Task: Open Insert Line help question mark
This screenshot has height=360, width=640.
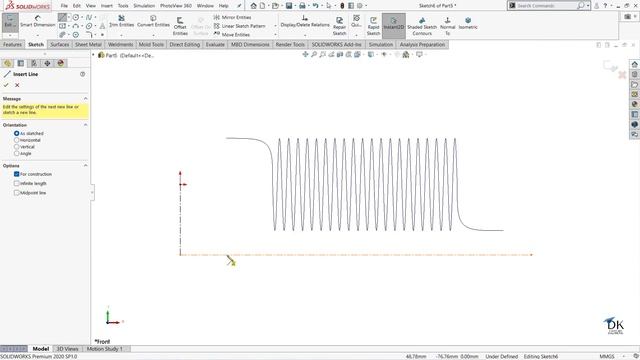Action: coord(82,74)
